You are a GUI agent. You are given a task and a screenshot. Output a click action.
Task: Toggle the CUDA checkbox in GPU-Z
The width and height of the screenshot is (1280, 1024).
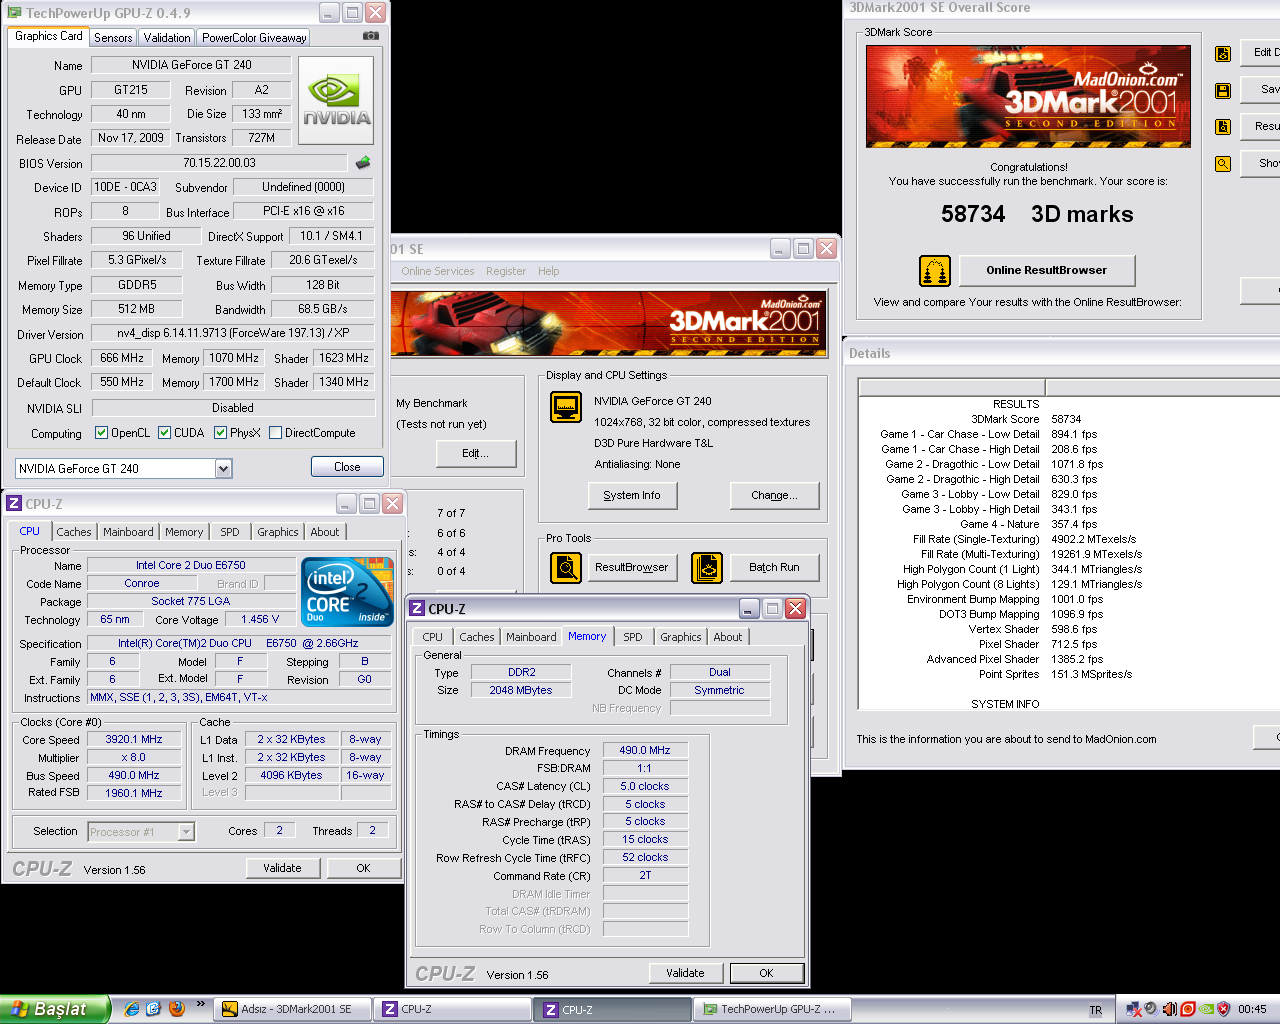tap(164, 433)
